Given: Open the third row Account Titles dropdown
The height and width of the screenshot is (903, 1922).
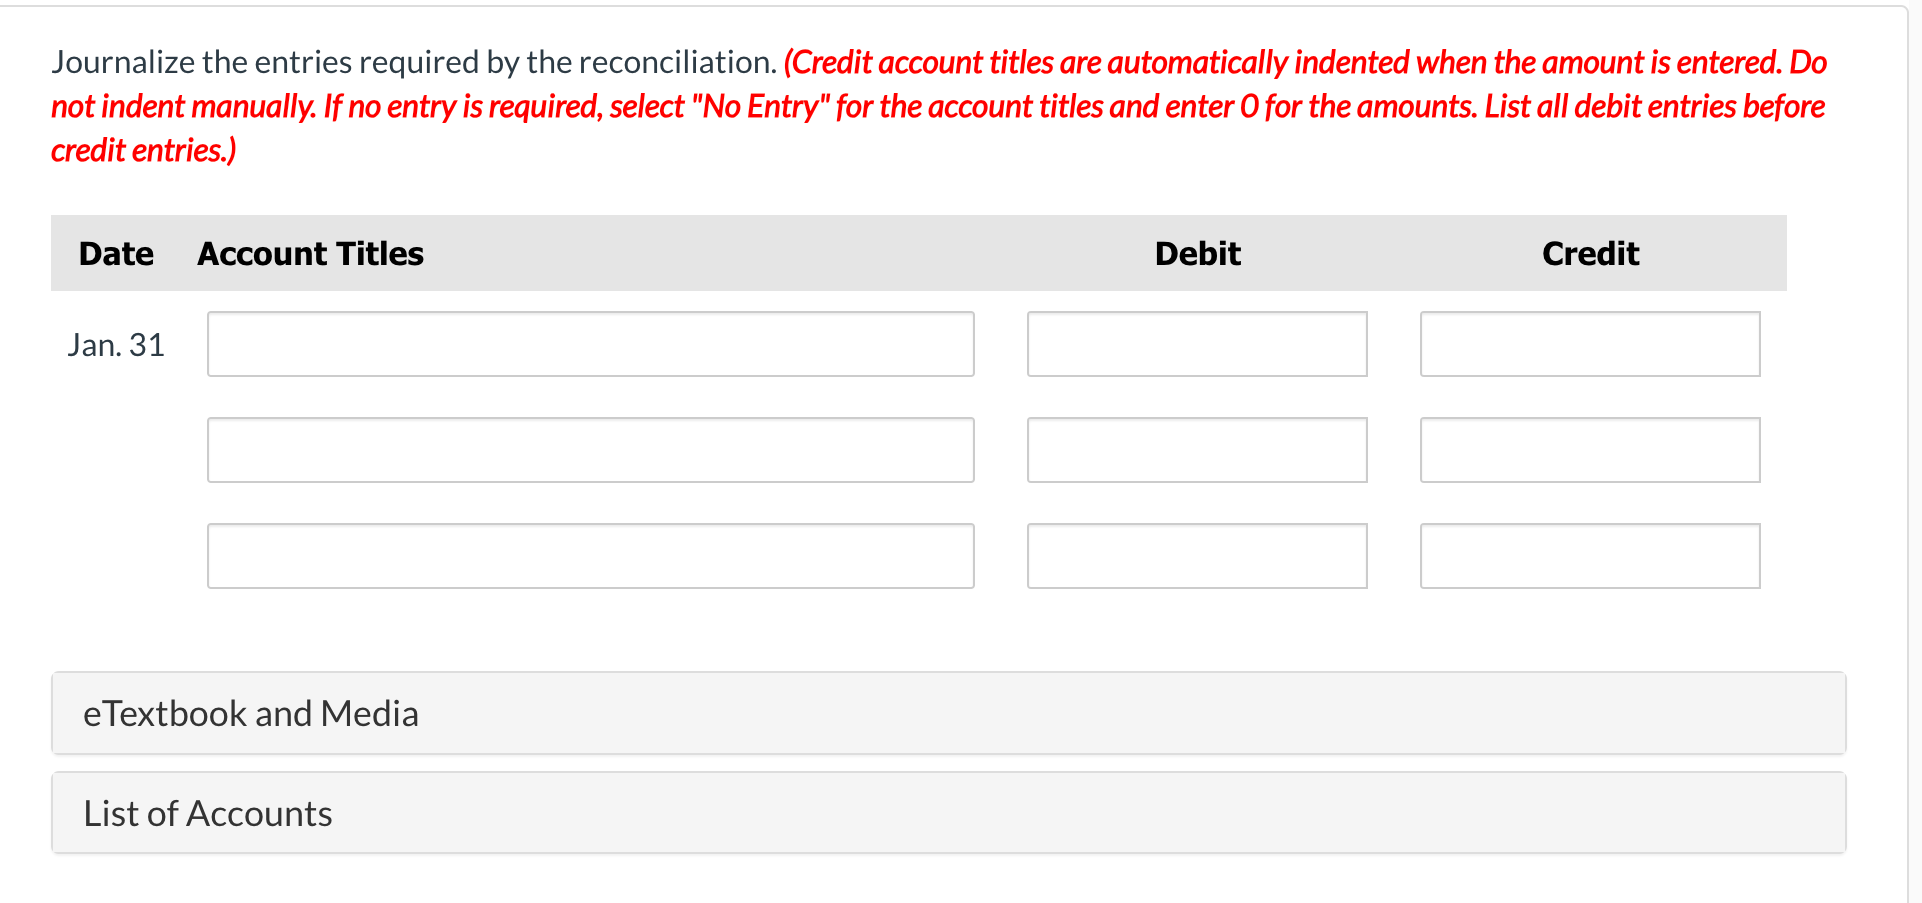Looking at the screenshot, I should [x=590, y=556].
